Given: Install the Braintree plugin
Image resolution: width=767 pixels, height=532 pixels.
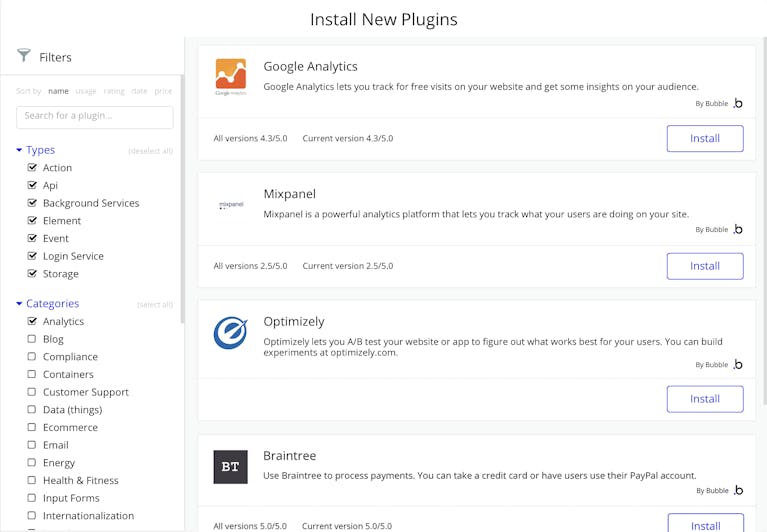Looking at the screenshot, I should pos(705,523).
